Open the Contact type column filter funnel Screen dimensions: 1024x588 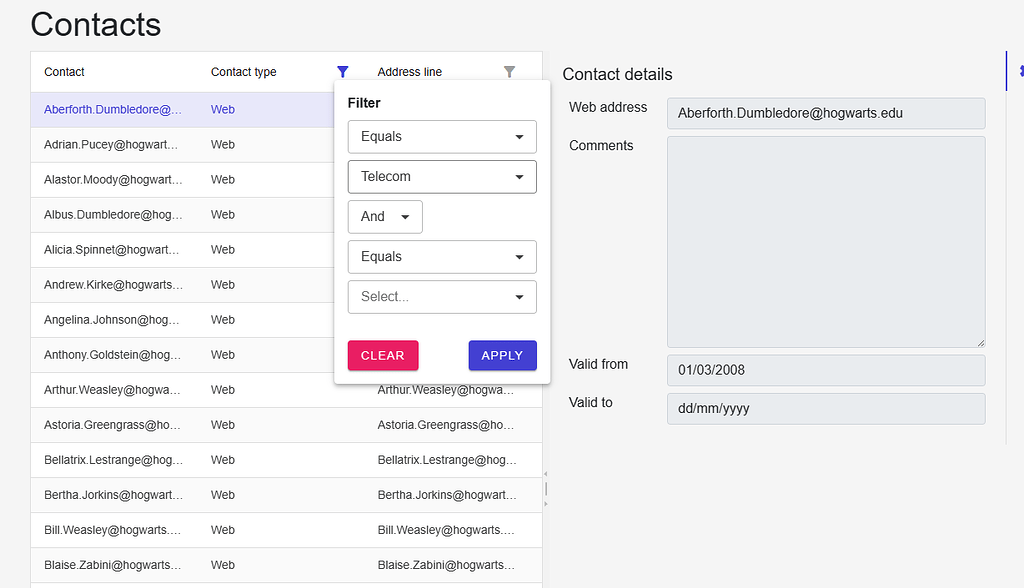pyautogui.click(x=343, y=71)
